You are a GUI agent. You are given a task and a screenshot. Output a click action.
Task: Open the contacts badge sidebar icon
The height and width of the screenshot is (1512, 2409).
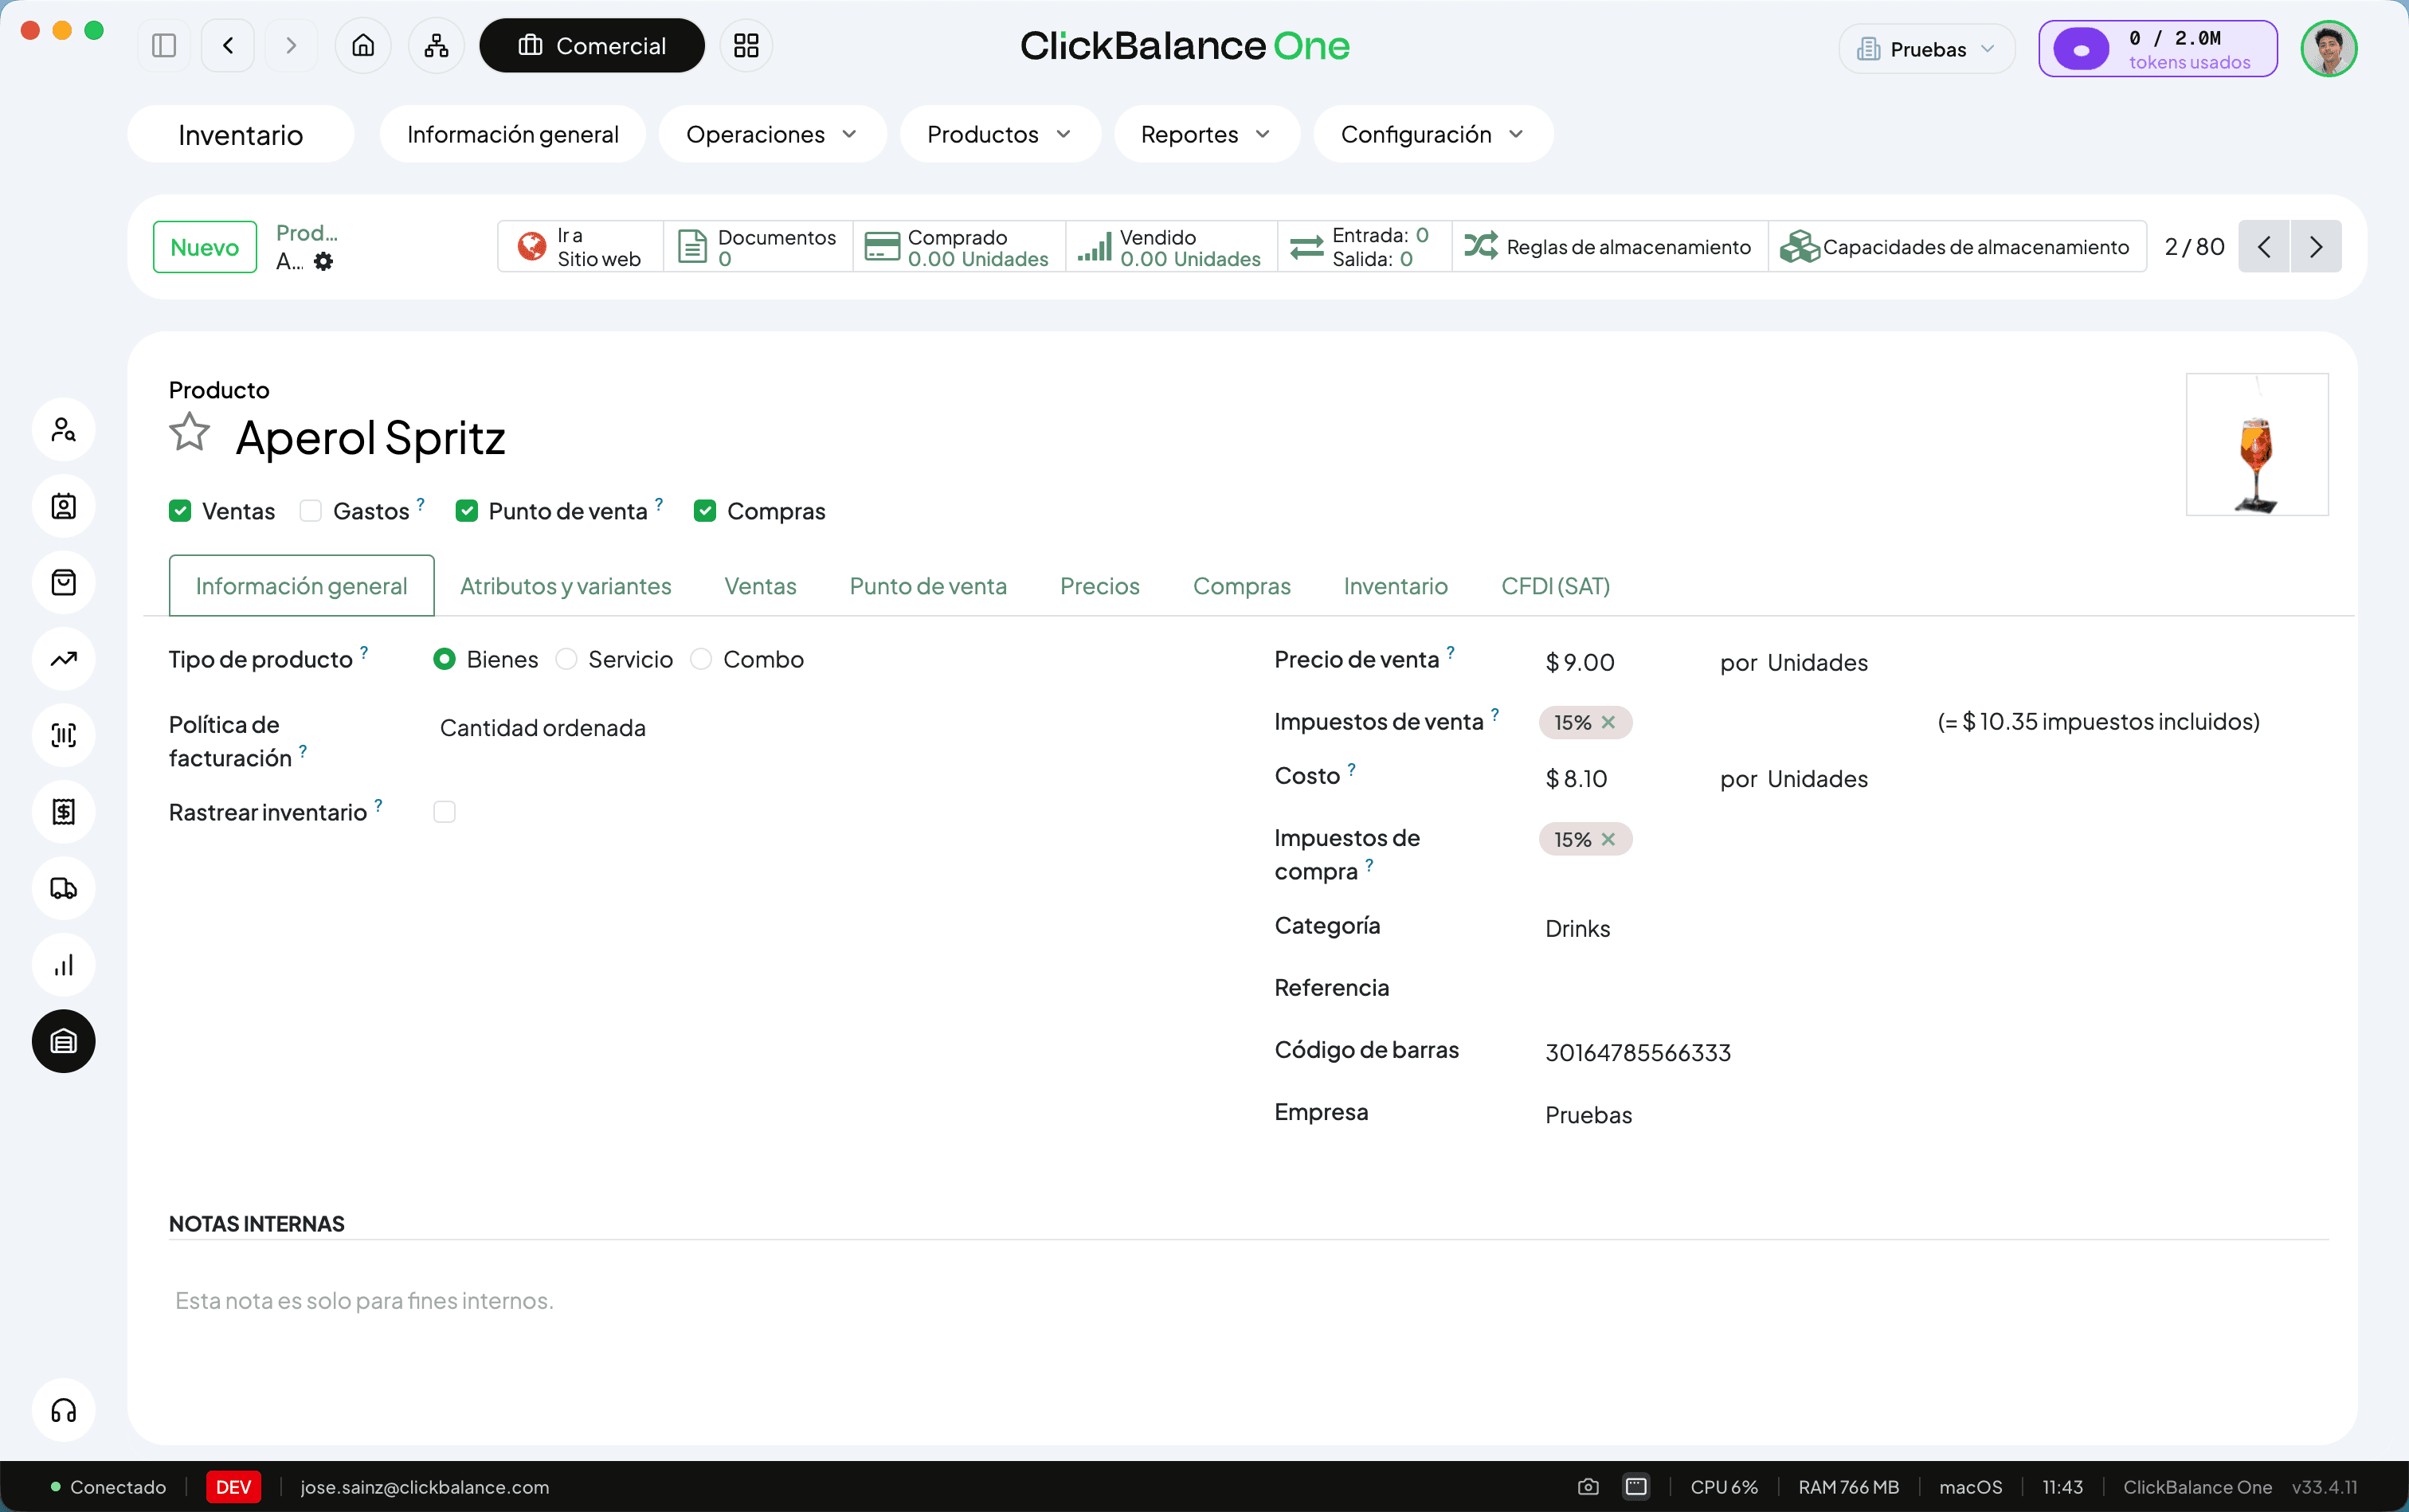64,506
